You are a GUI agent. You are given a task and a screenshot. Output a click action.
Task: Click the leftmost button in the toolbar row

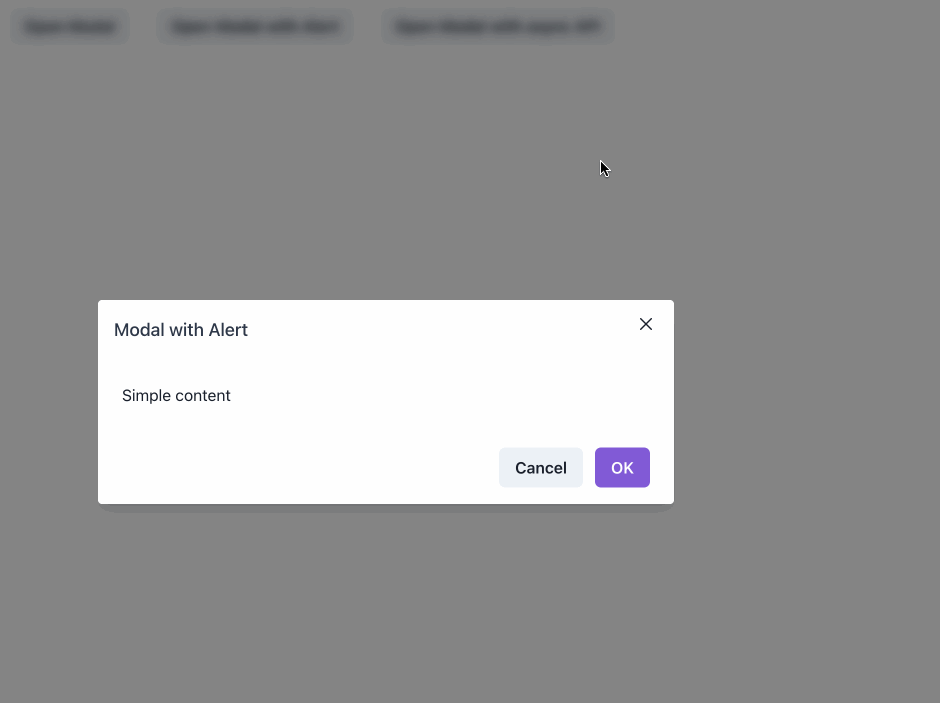pos(69,26)
